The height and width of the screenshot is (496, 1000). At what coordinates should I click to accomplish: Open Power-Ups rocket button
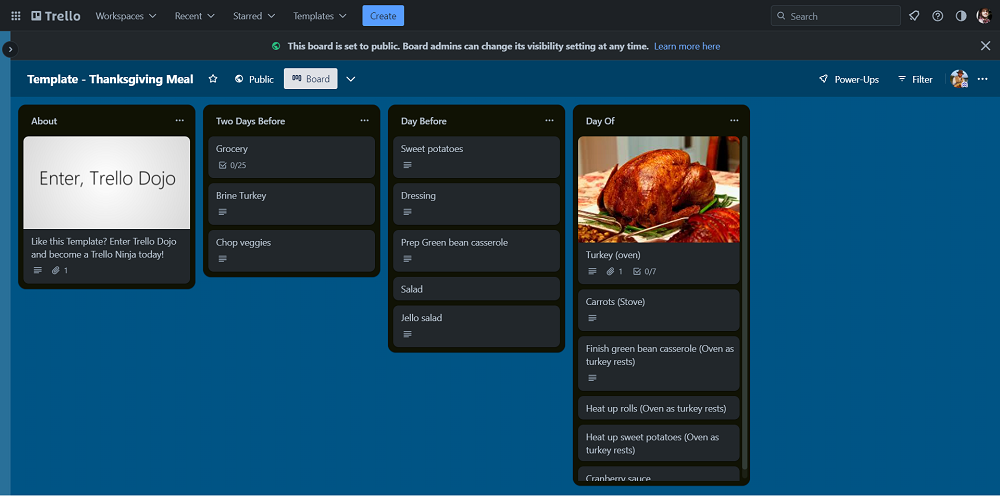click(x=848, y=79)
